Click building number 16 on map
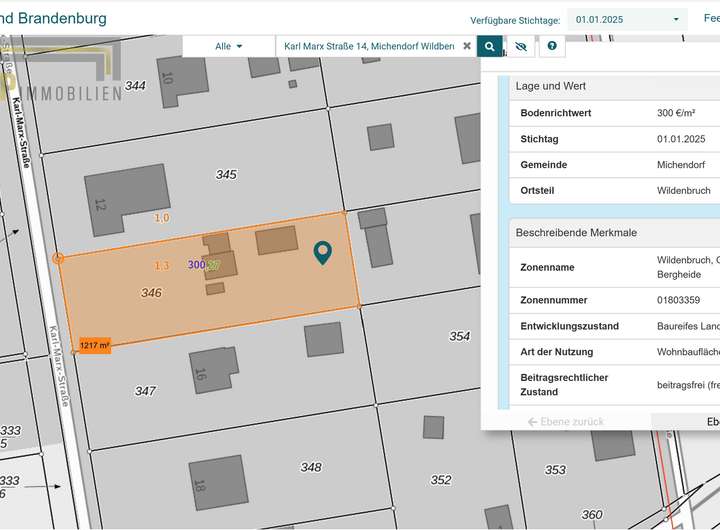 click(x=200, y=374)
